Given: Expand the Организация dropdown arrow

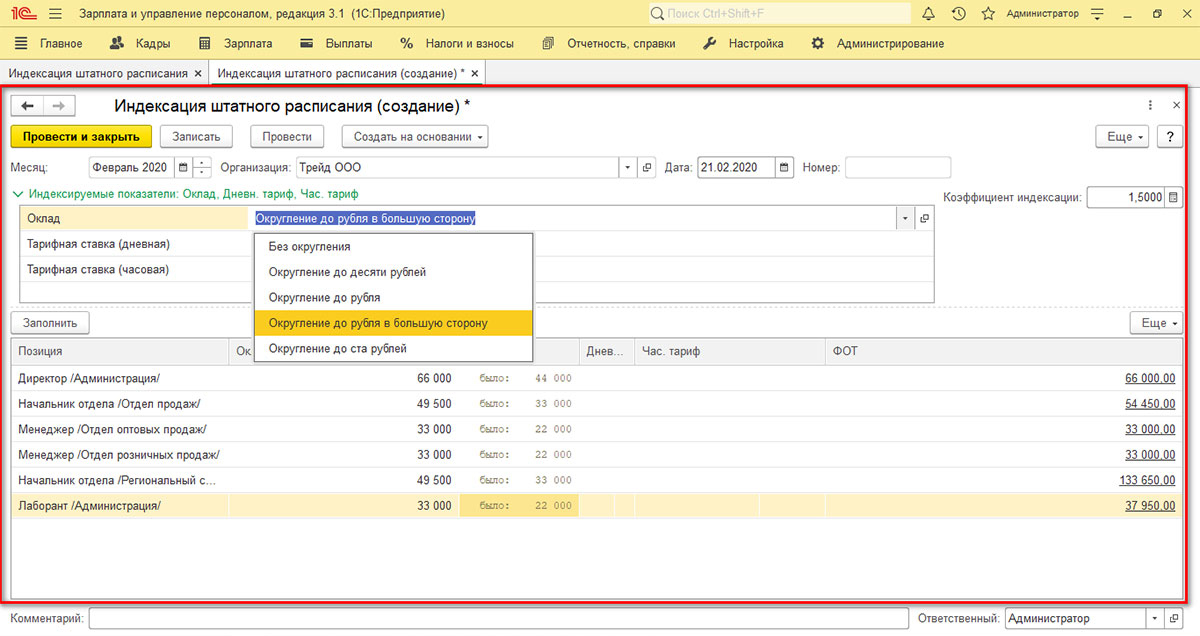Looking at the screenshot, I should [627, 168].
